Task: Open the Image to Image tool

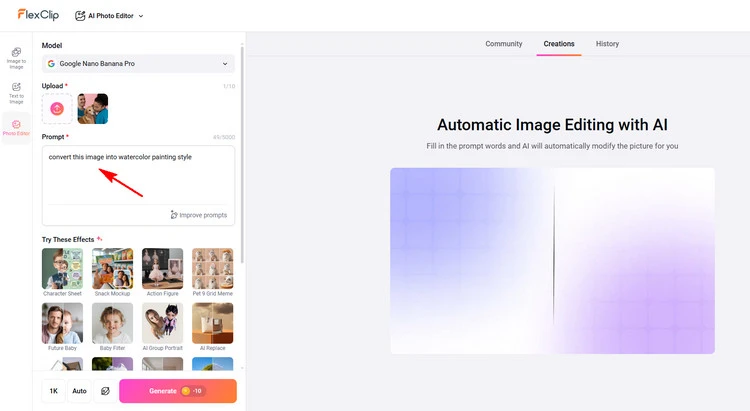Action: 16,56
